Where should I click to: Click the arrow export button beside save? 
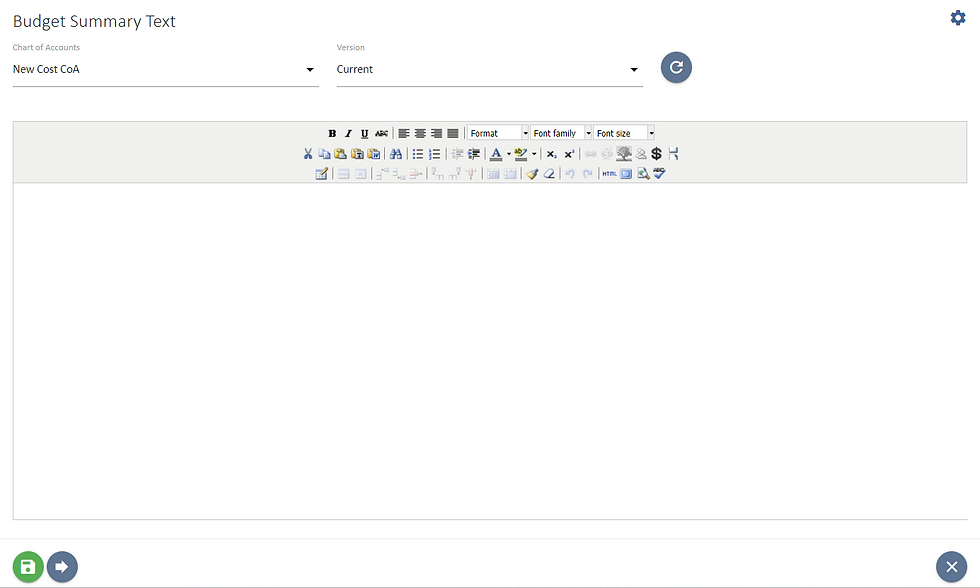pos(62,567)
